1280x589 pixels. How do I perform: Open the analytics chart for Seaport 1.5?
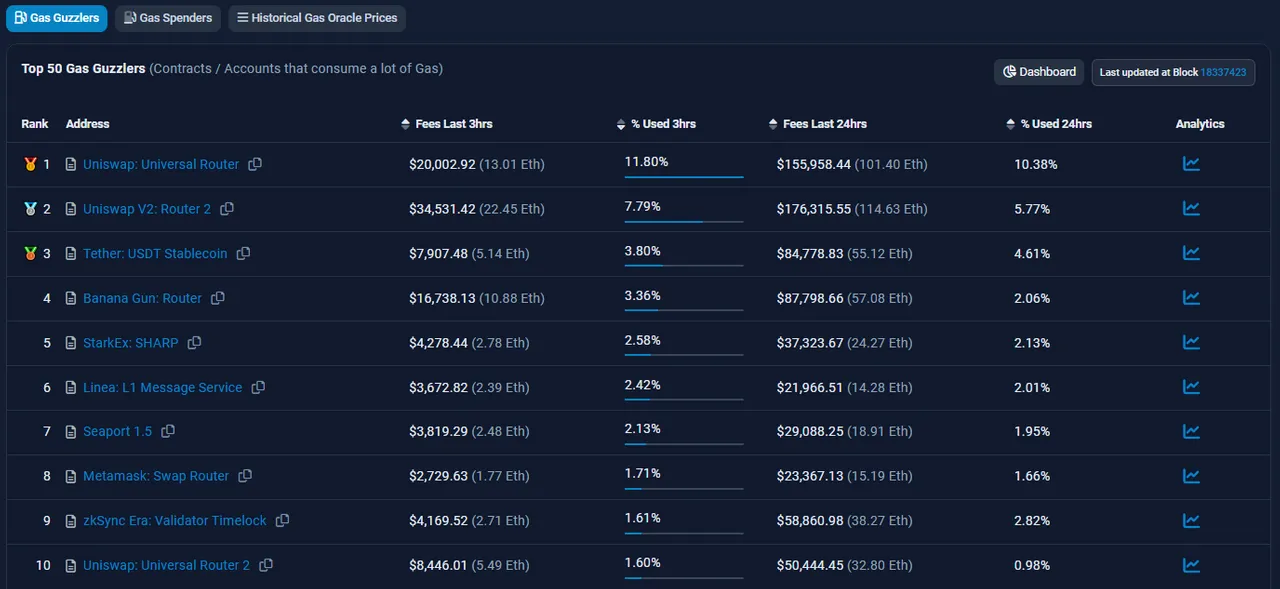coord(1191,431)
